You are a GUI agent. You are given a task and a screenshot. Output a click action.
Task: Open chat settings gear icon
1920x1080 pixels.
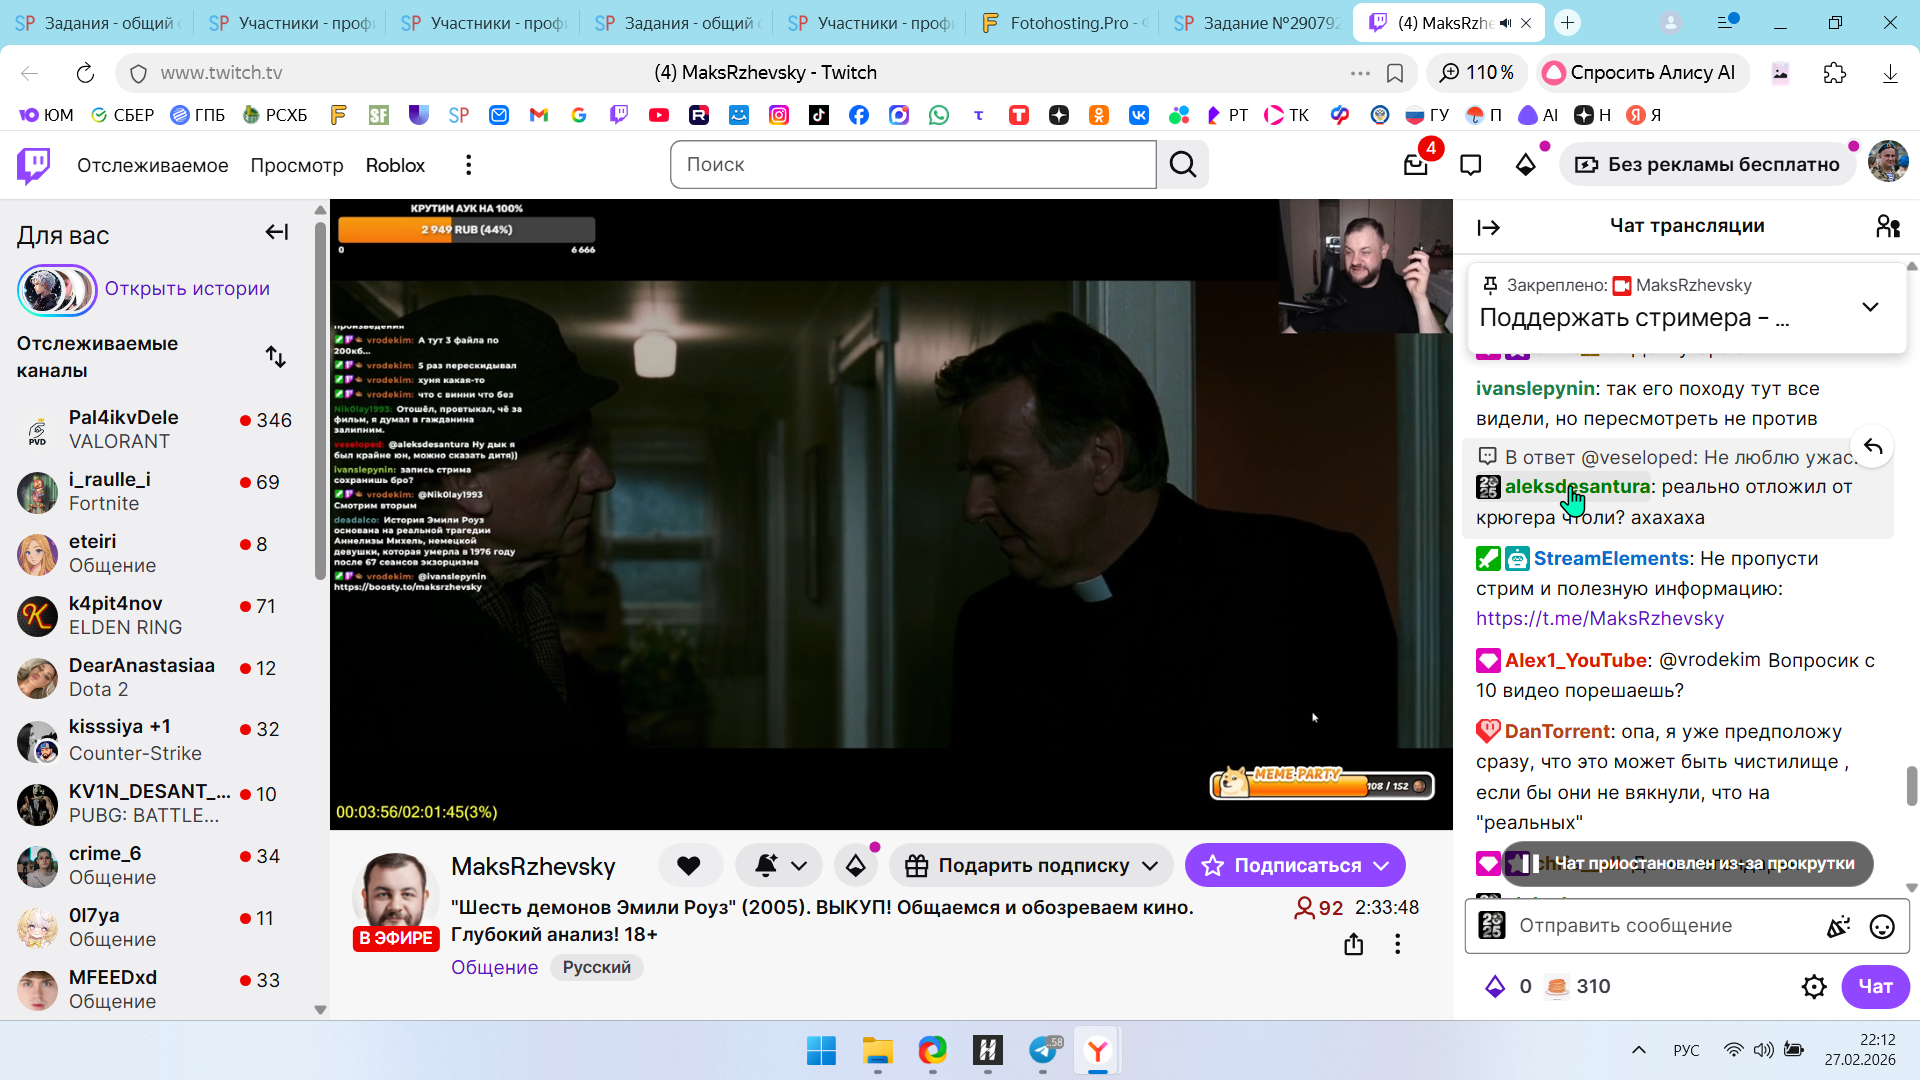(1814, 987)
